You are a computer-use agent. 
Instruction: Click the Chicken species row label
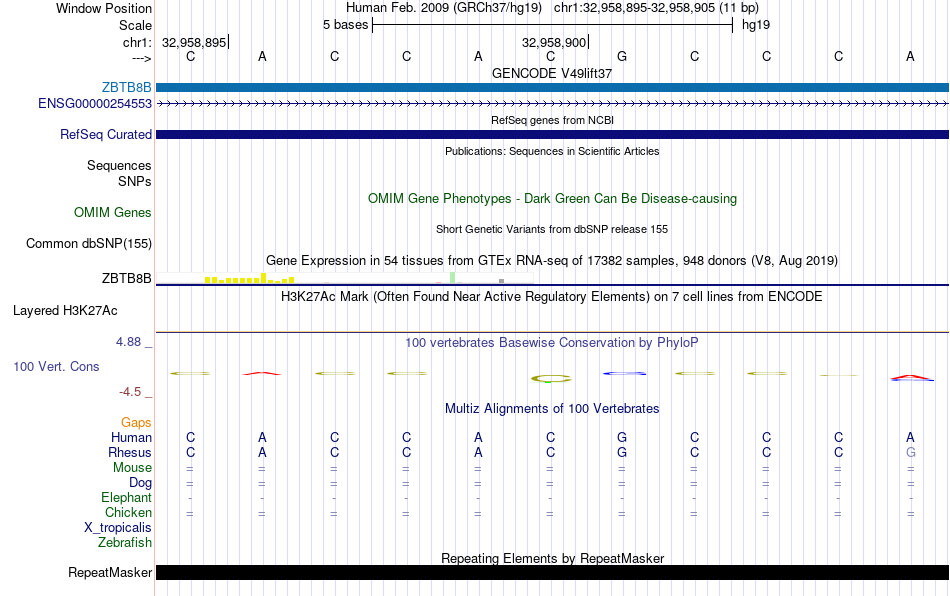[x=128, y=512]
